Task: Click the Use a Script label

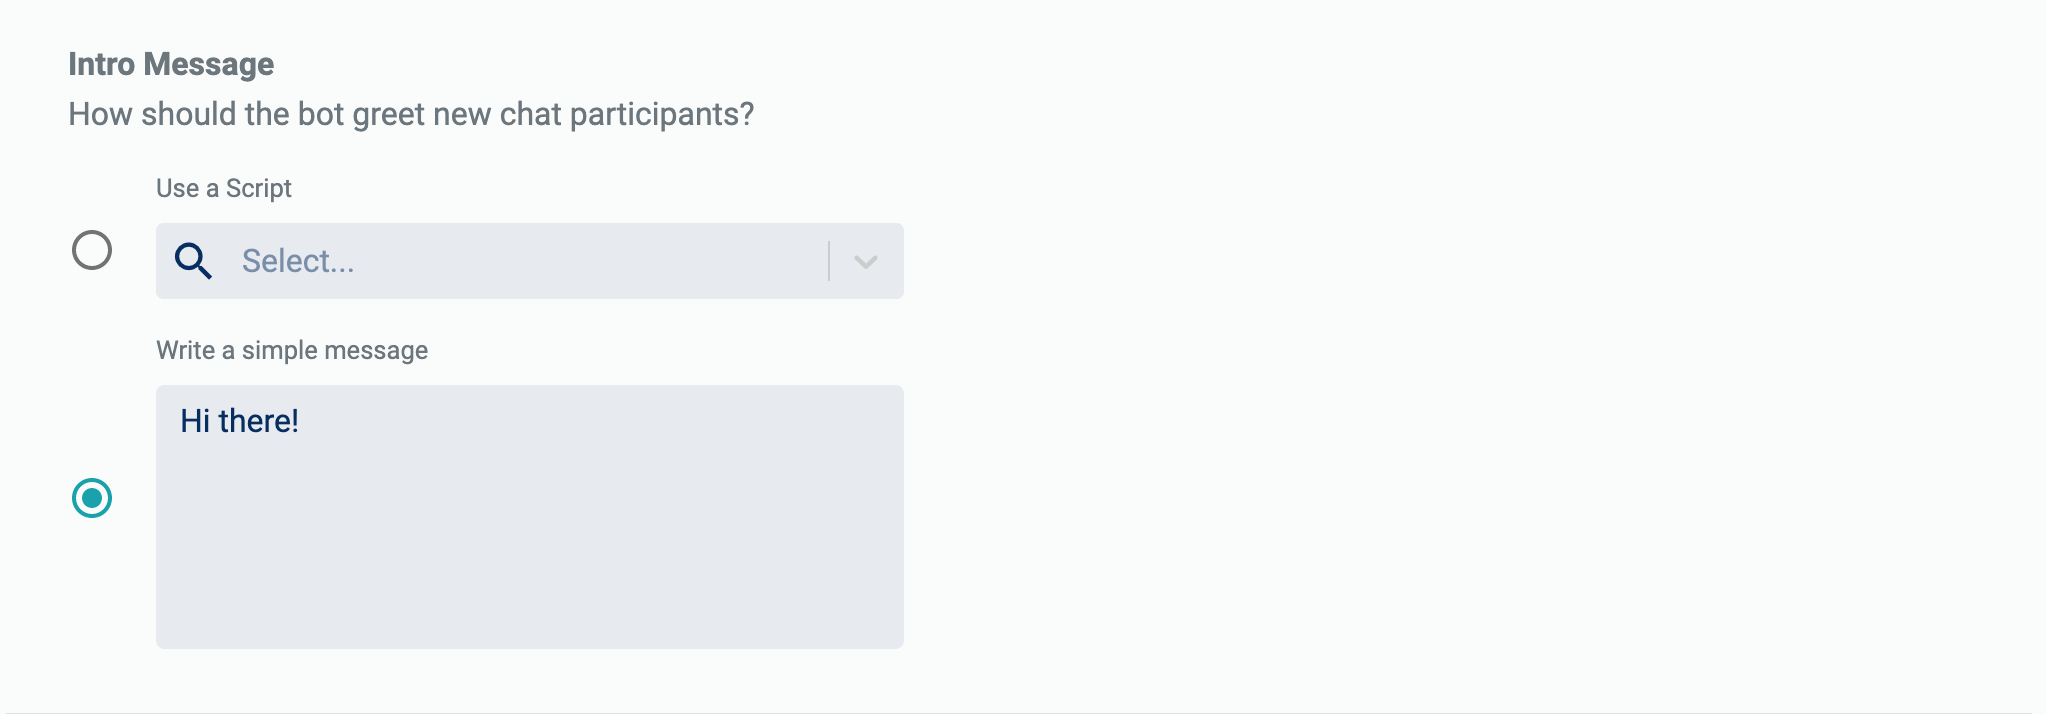Action: (x=224, y=188)
